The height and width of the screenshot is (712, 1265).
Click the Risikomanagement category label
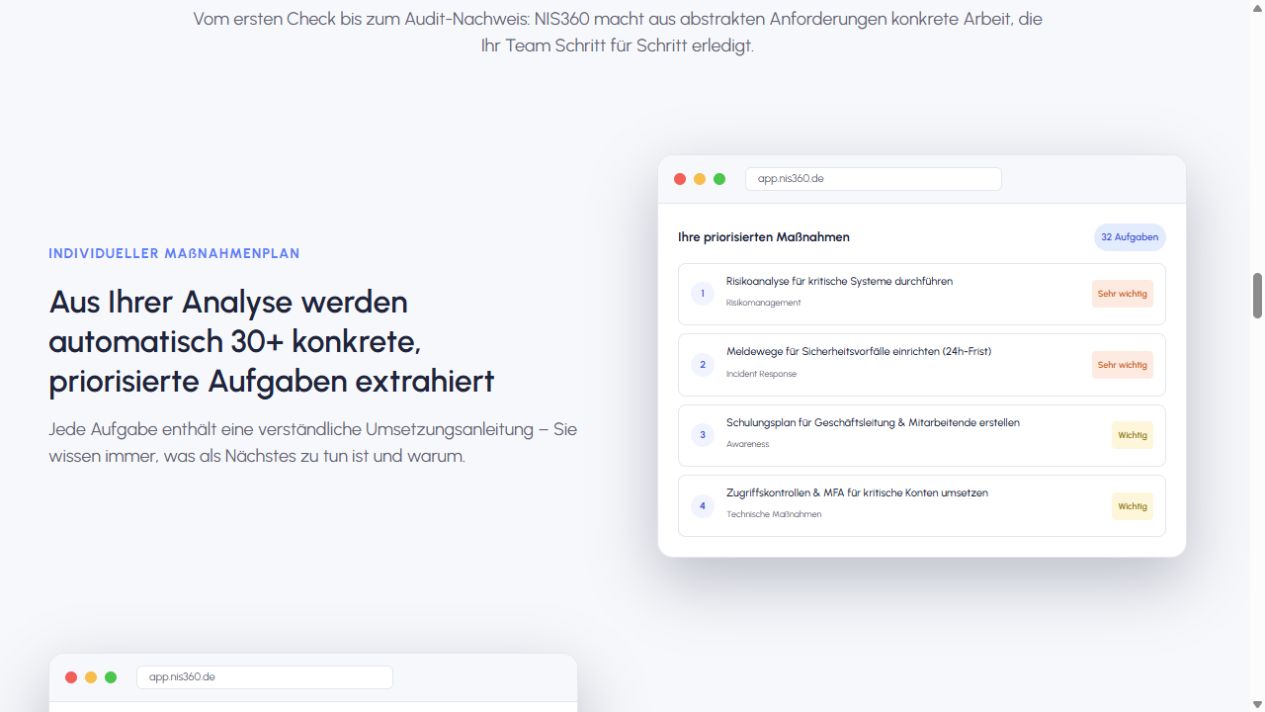pyautogui.click(x=763, y=303)
